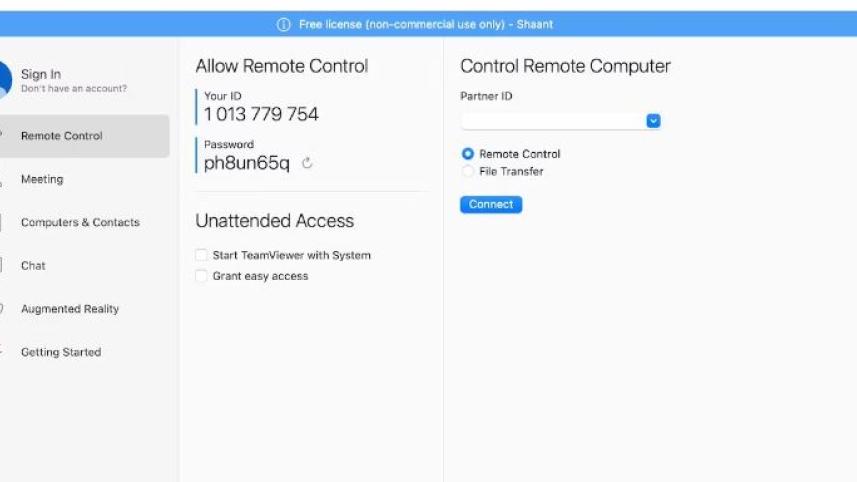The height and width of the screenshot is (482, 857).
Task: Open Computers & Contacts in sidebar
Action: tap(80, 222)
